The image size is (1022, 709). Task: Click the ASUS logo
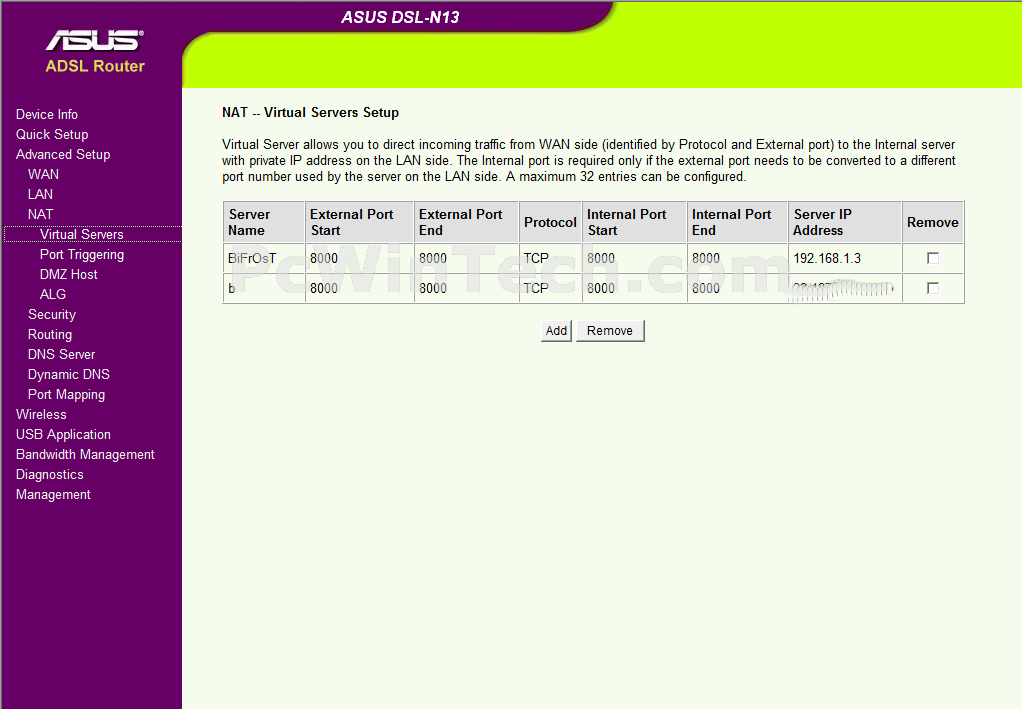pyautogui.click(x=95, y=40)
